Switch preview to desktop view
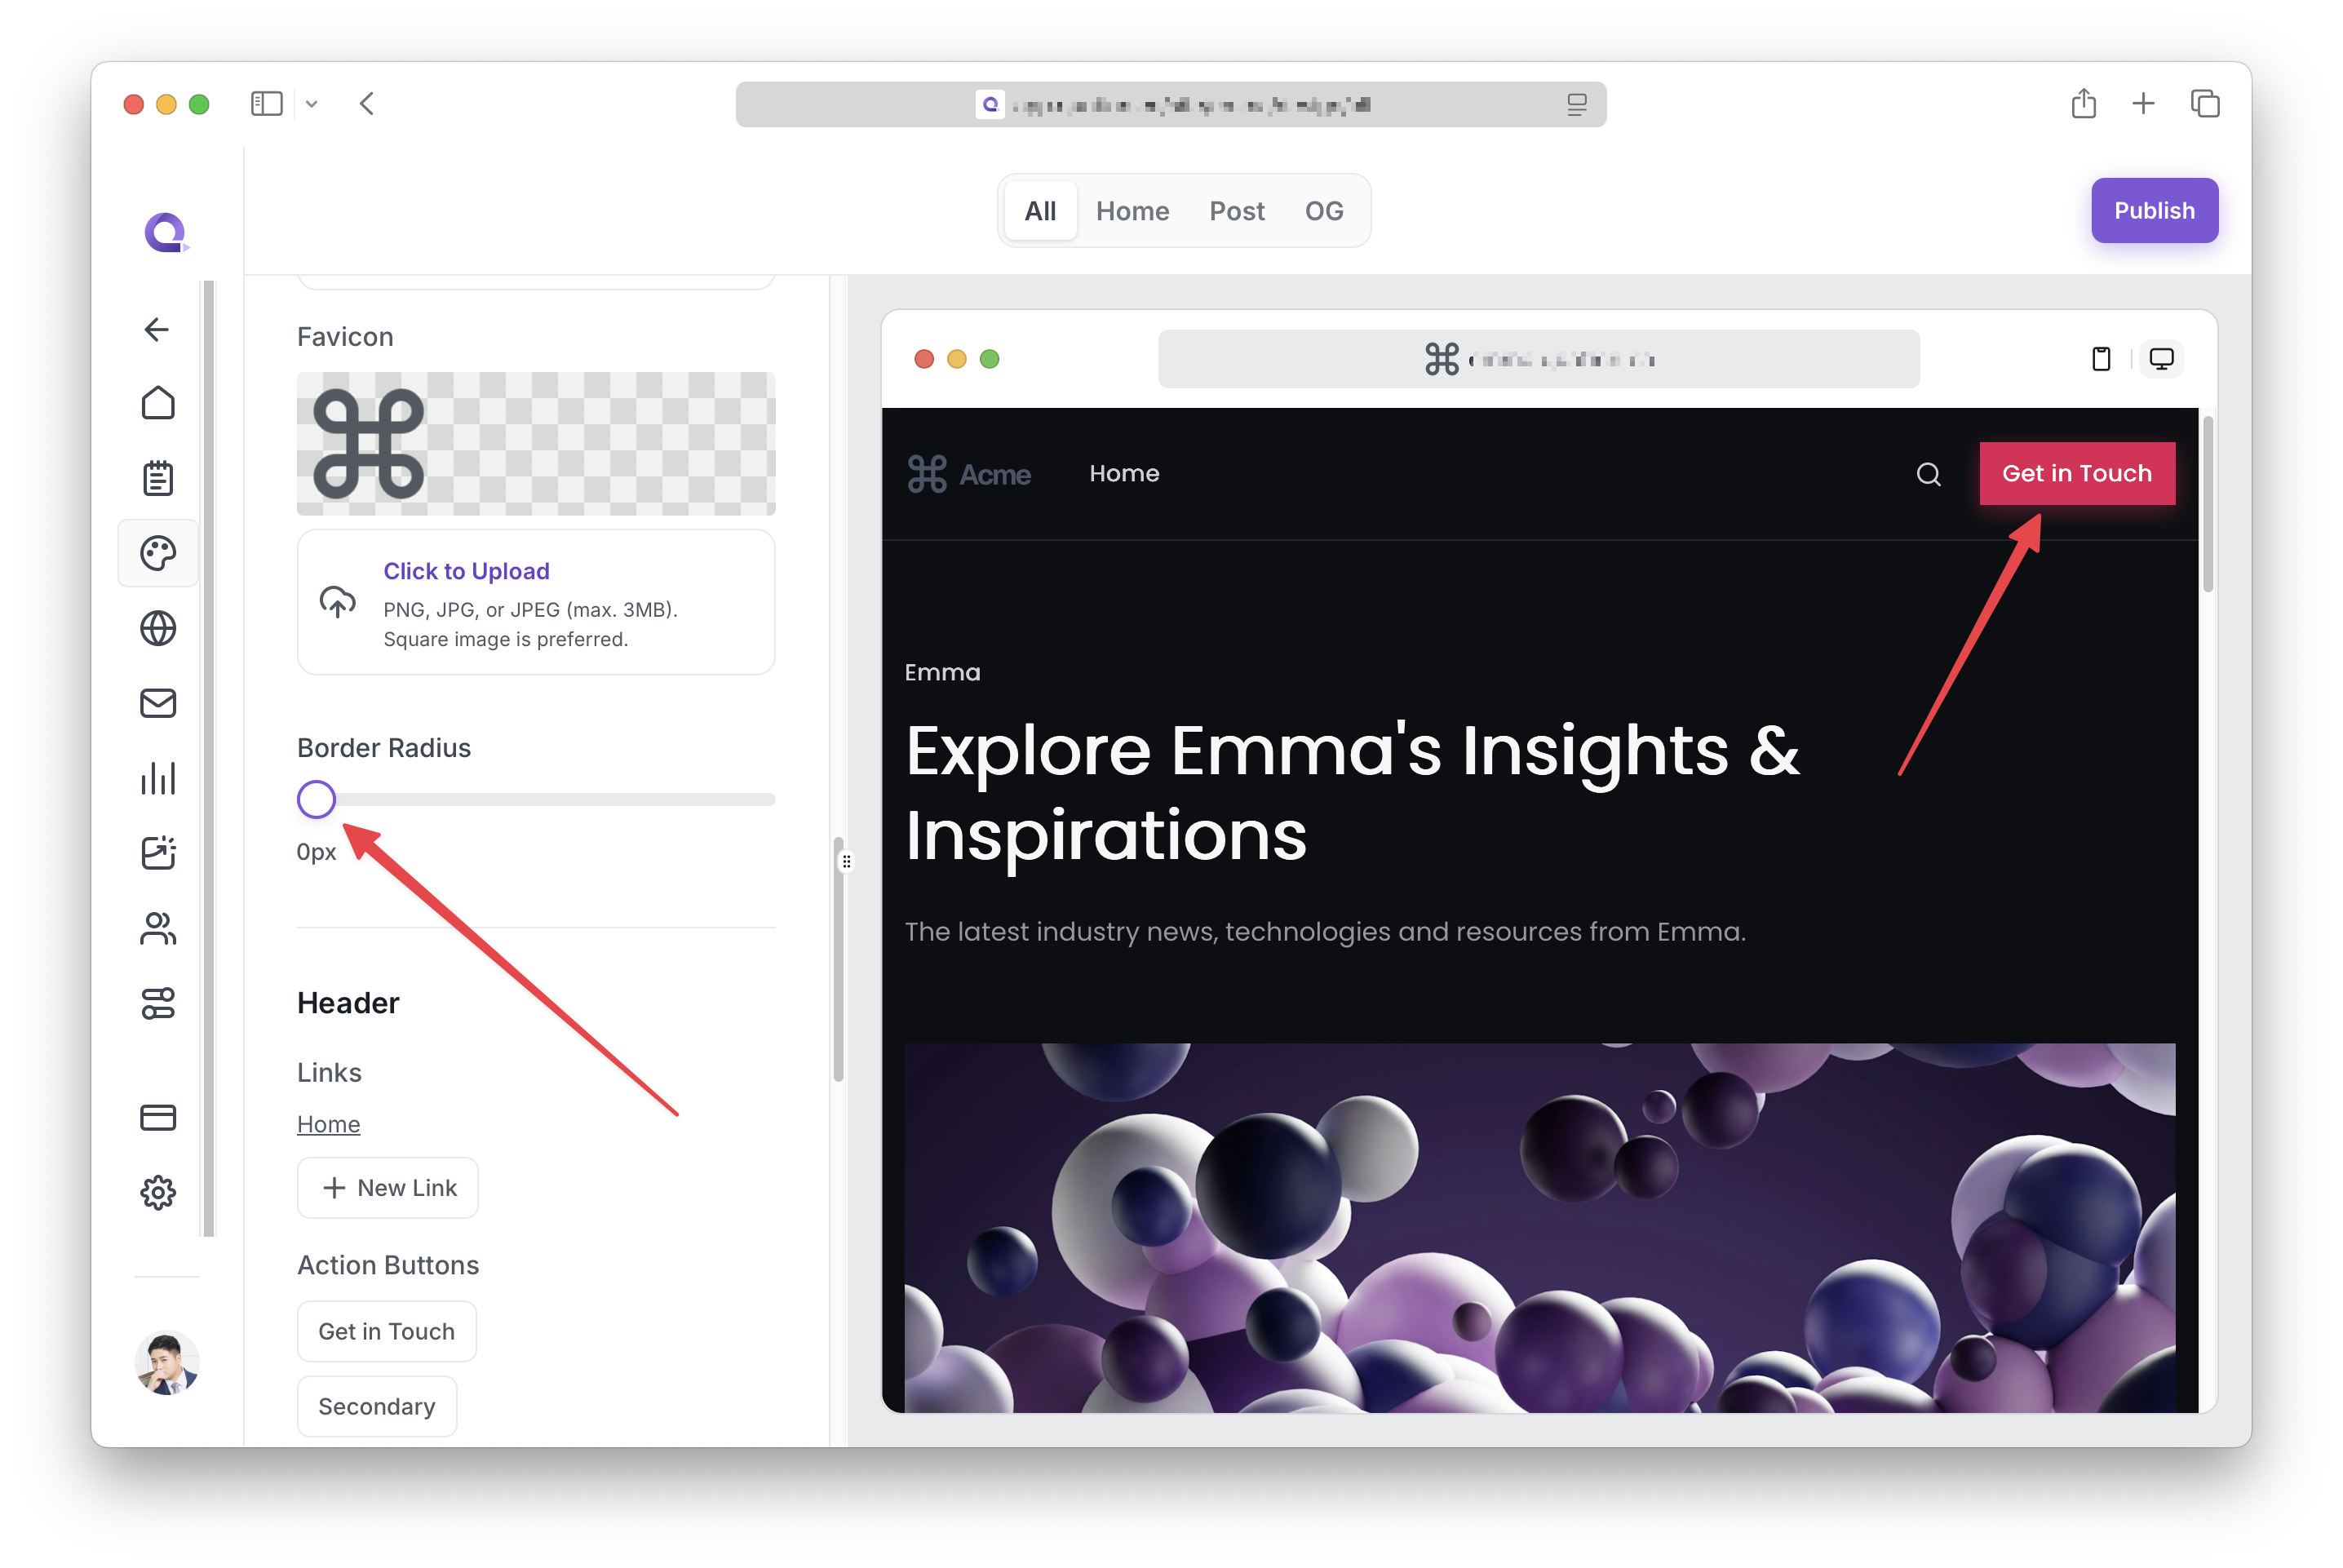The image size is (2343, 1568). click(2161, 359)
